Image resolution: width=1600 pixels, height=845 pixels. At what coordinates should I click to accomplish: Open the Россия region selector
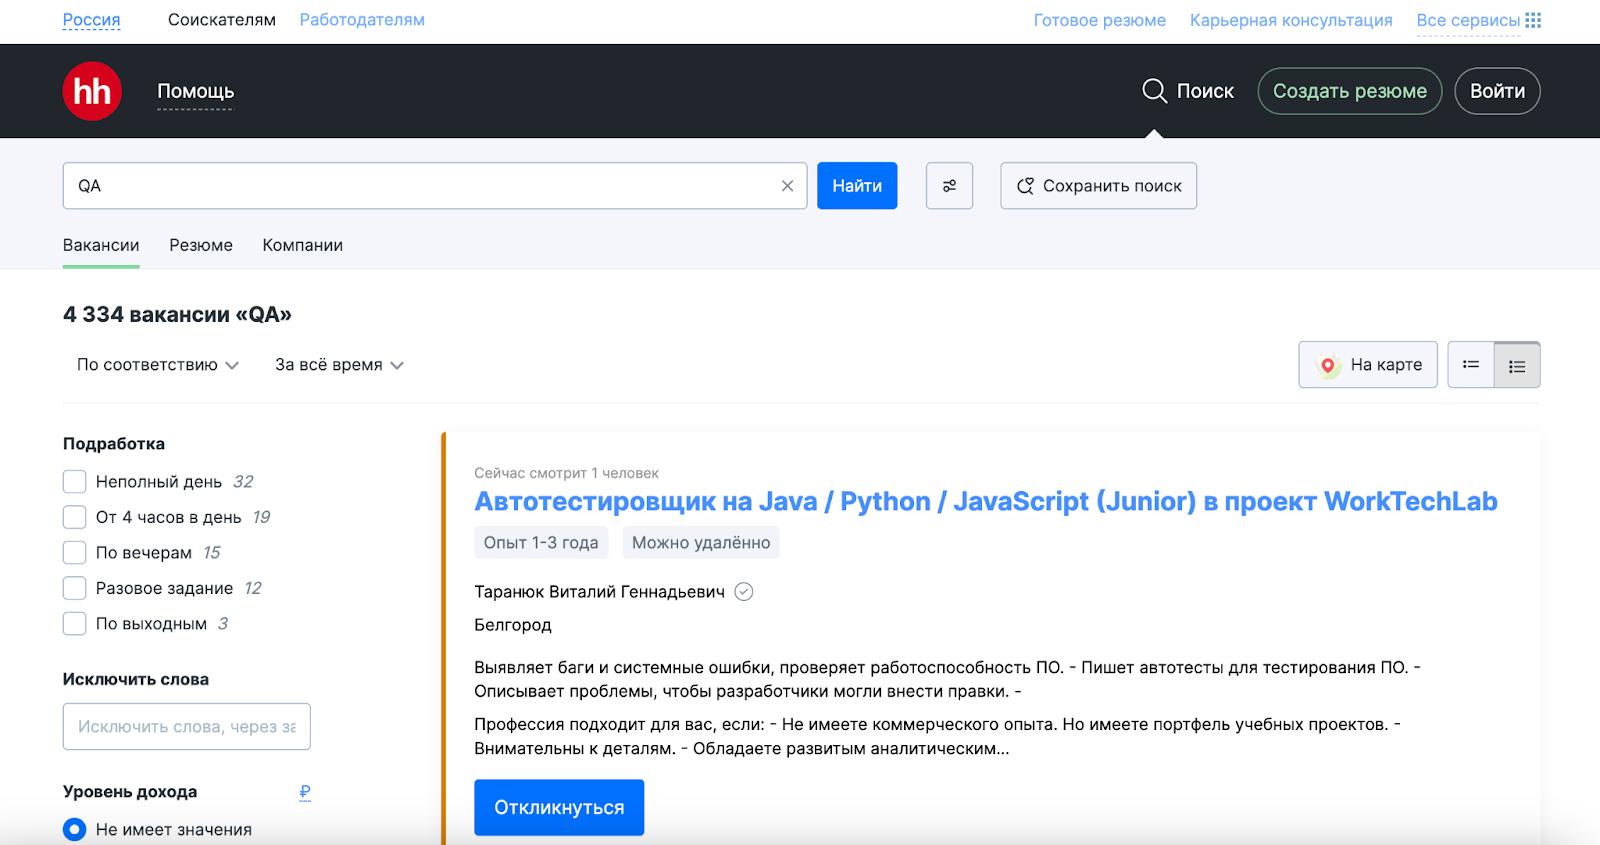pos(91,20)
